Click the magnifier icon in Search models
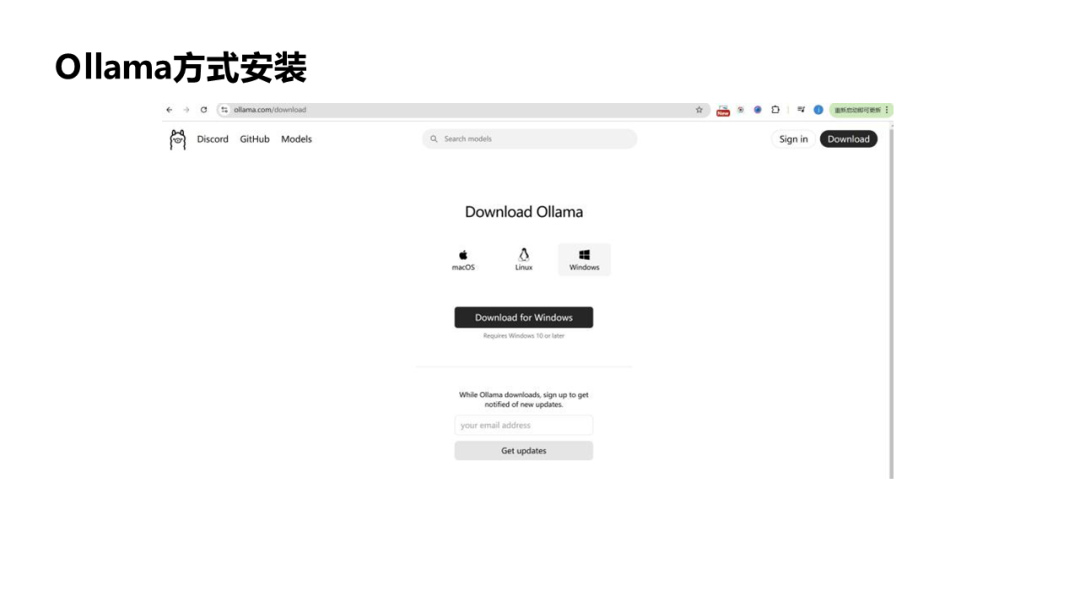This screenshot has height=608, width=1080. click(434, 139)
